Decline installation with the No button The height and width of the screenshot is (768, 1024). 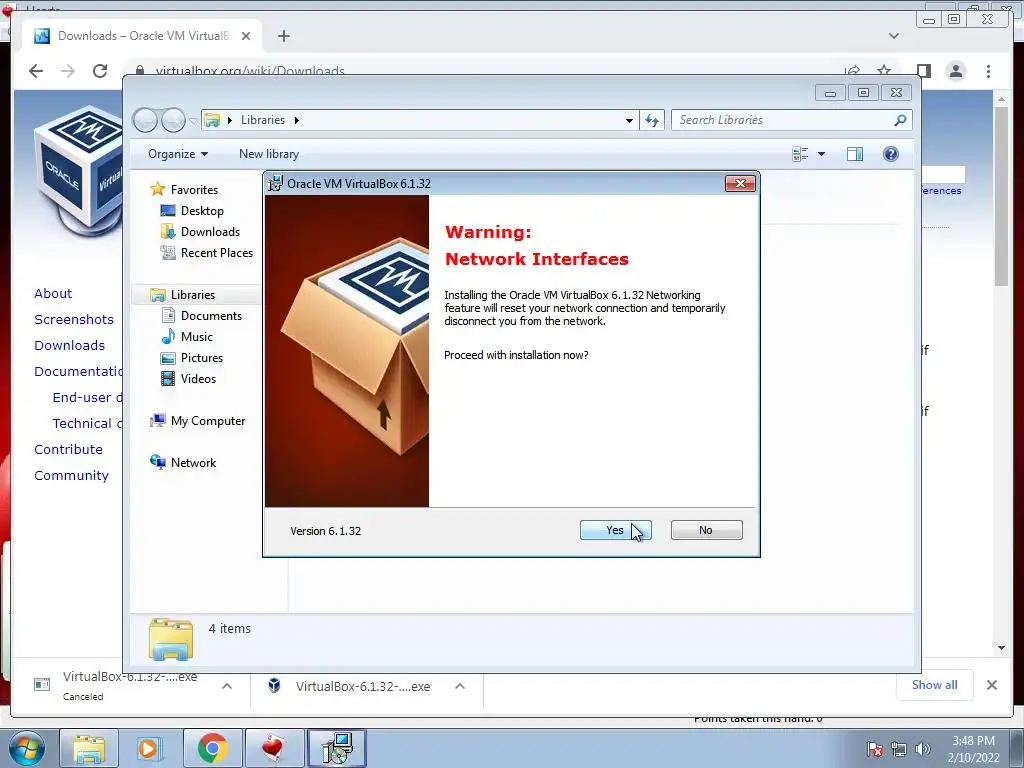[706, 530]
